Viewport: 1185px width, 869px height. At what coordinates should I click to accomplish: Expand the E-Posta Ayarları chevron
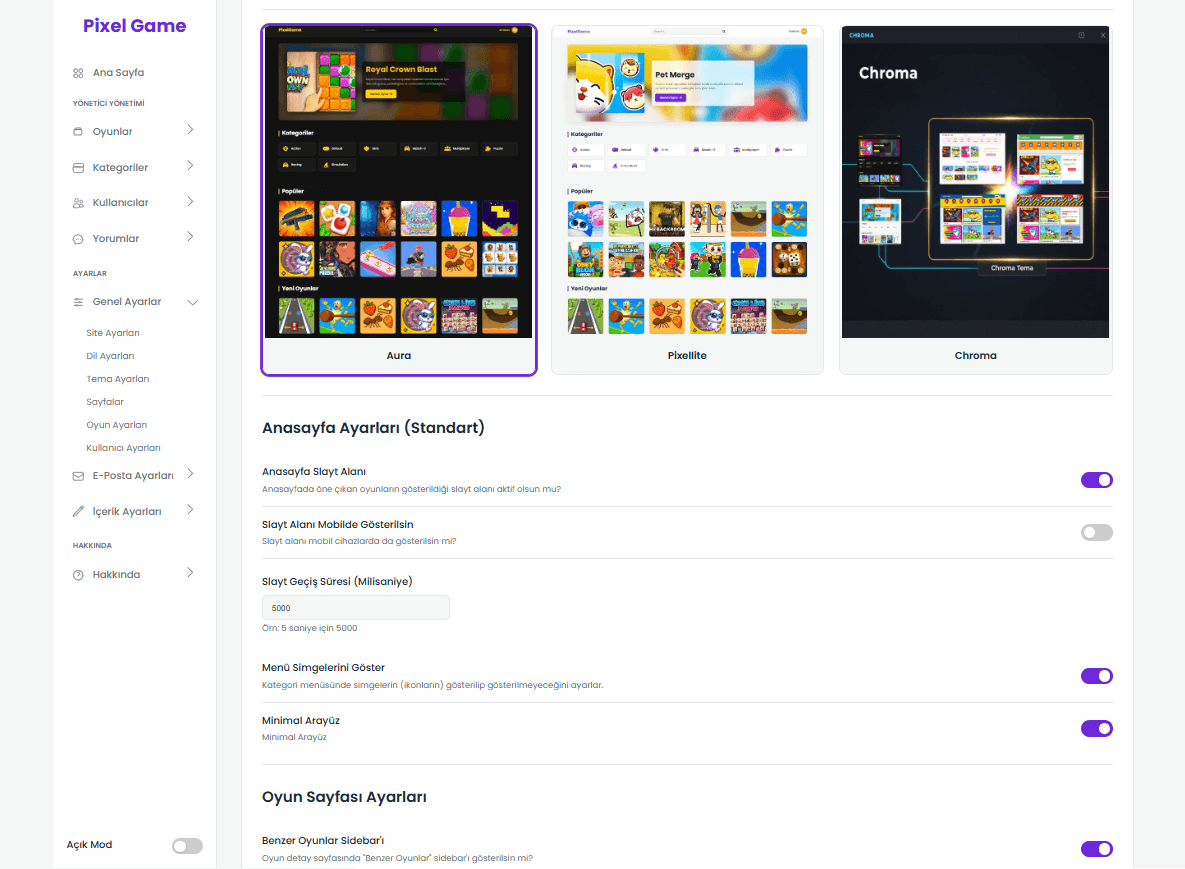tap(190, 474)
